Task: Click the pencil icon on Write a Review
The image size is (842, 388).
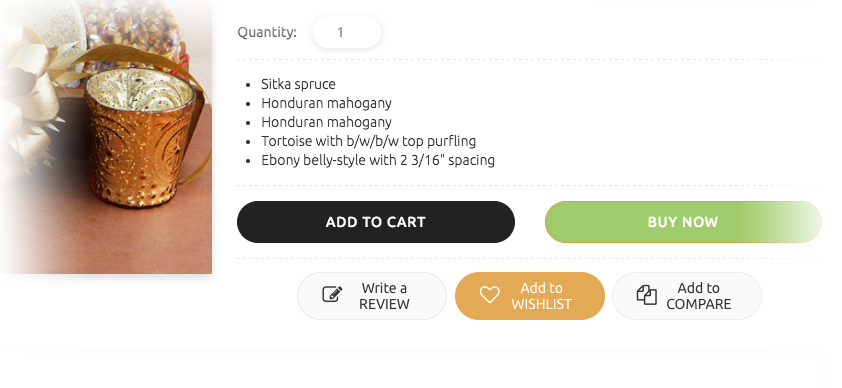Action: (332, 294)
